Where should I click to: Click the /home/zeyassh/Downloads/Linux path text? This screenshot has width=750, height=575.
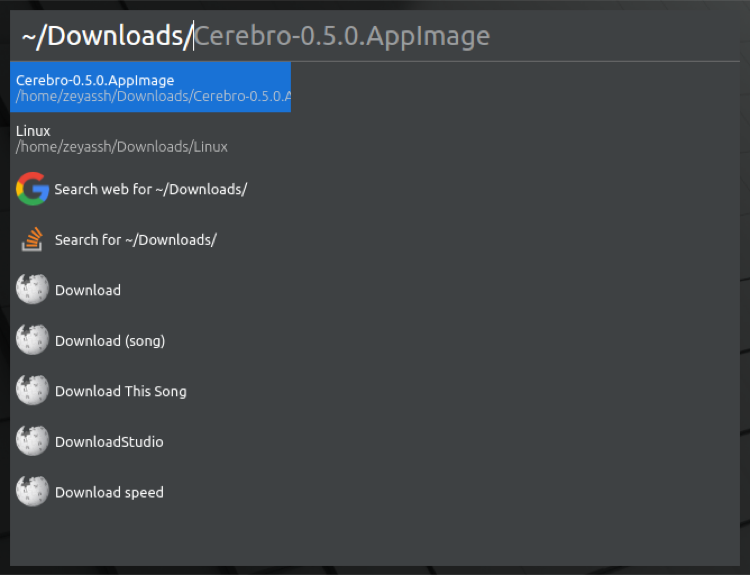(121, 147)
